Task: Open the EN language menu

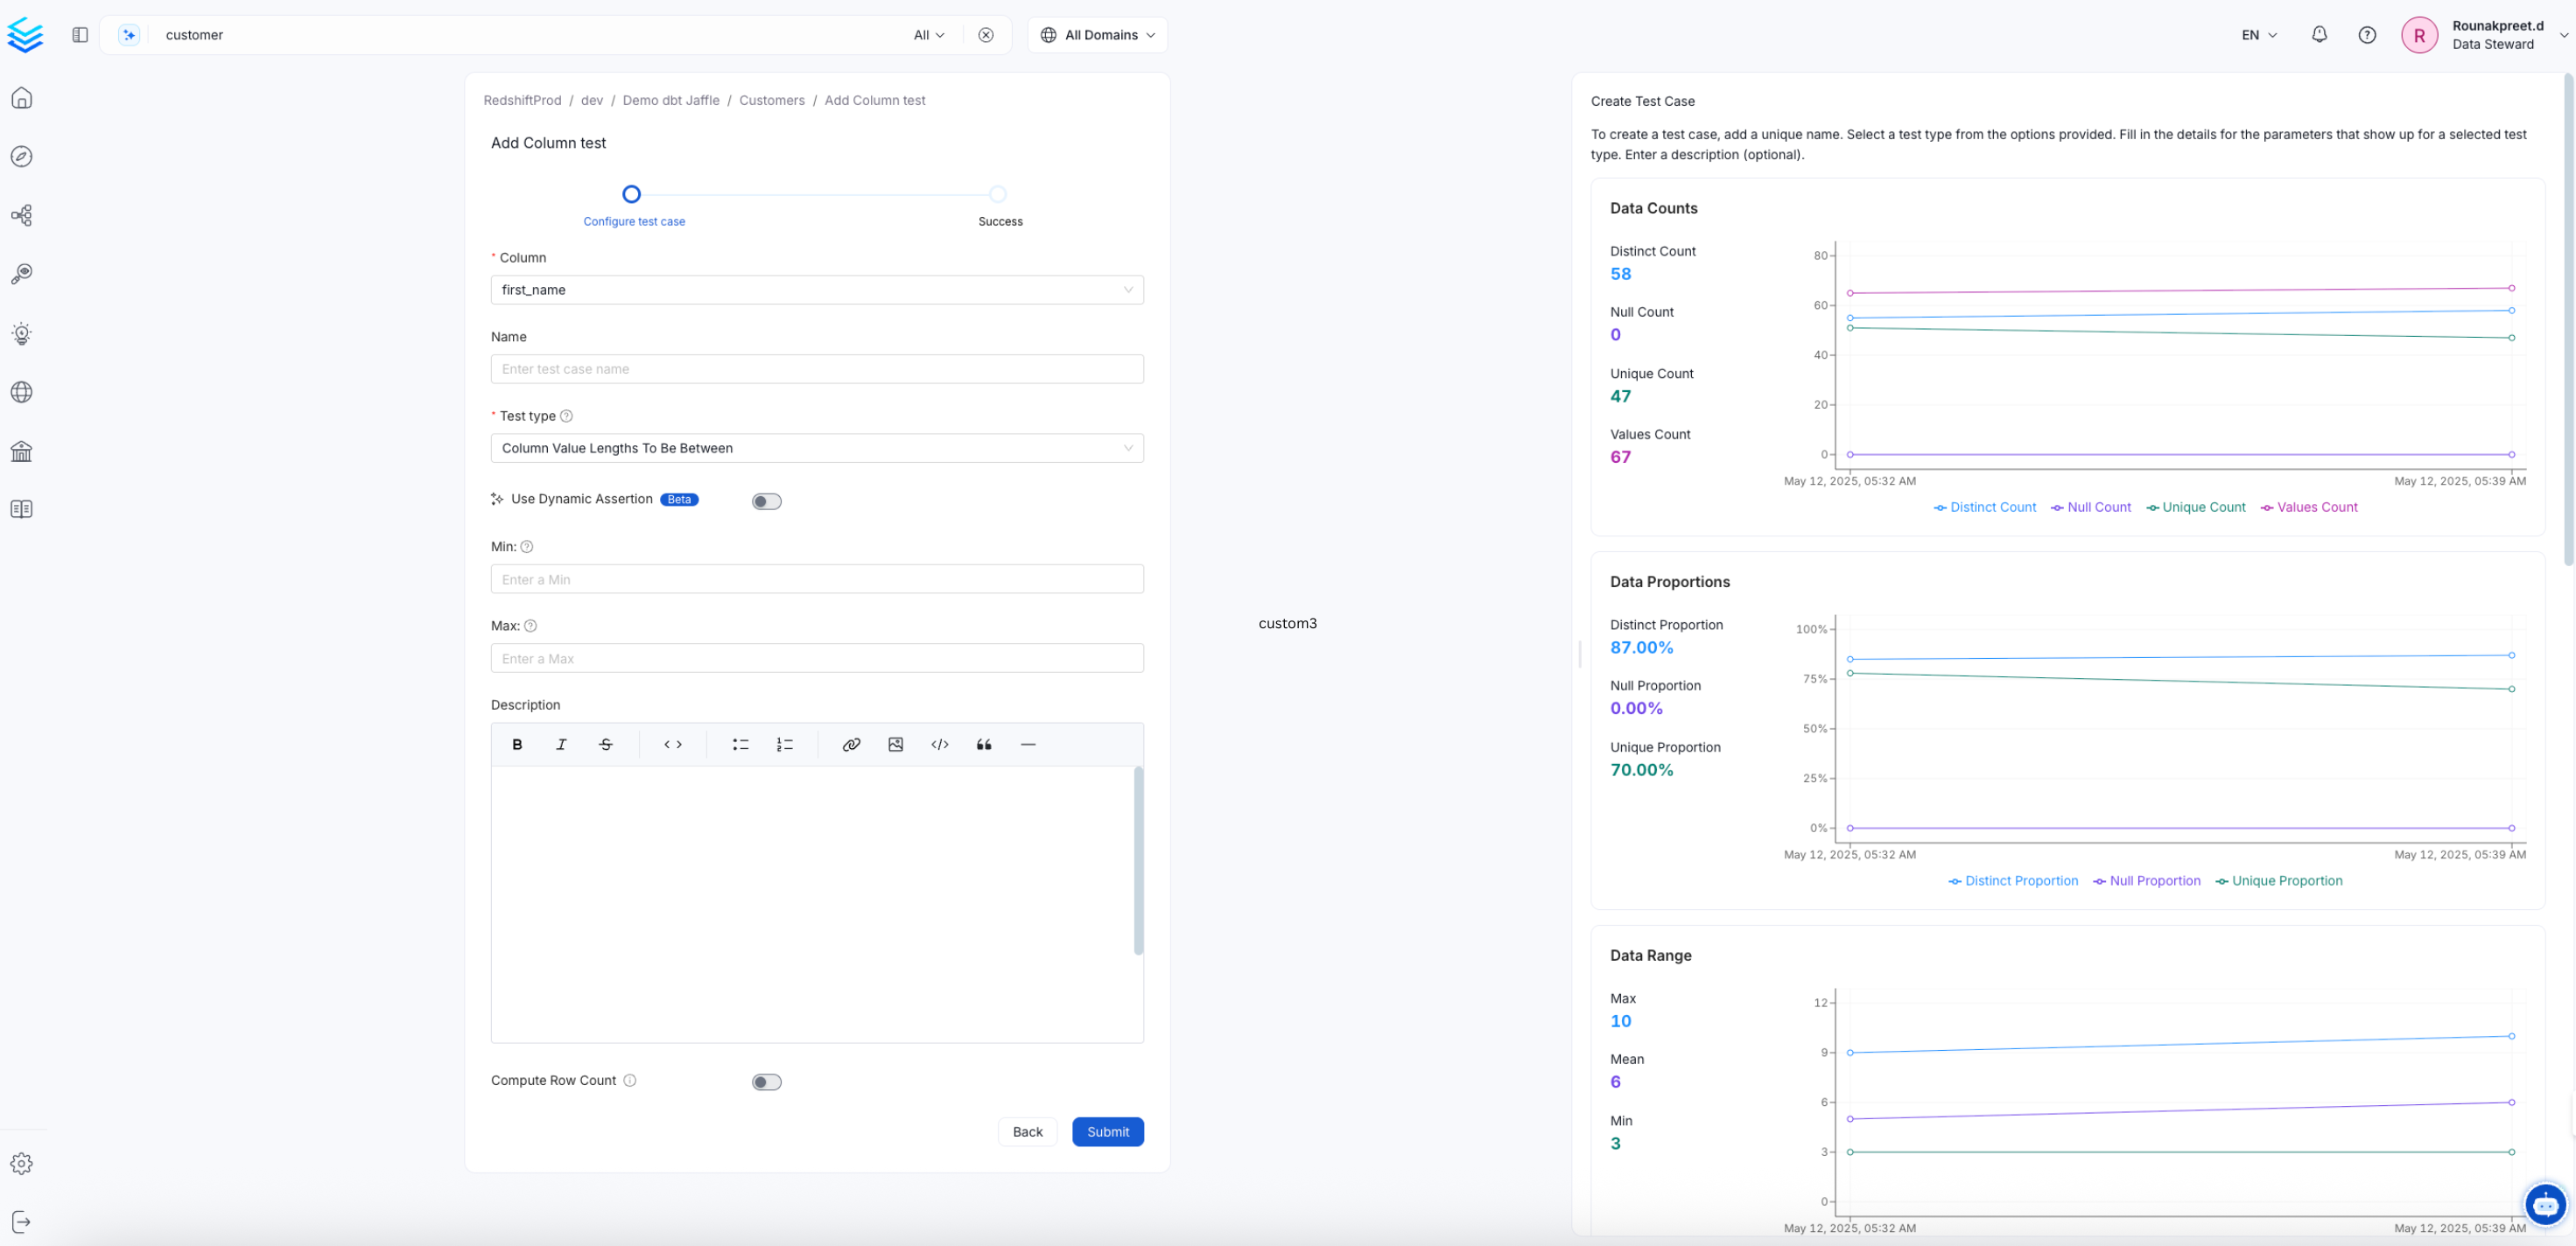Action: tap(2257, 35)
